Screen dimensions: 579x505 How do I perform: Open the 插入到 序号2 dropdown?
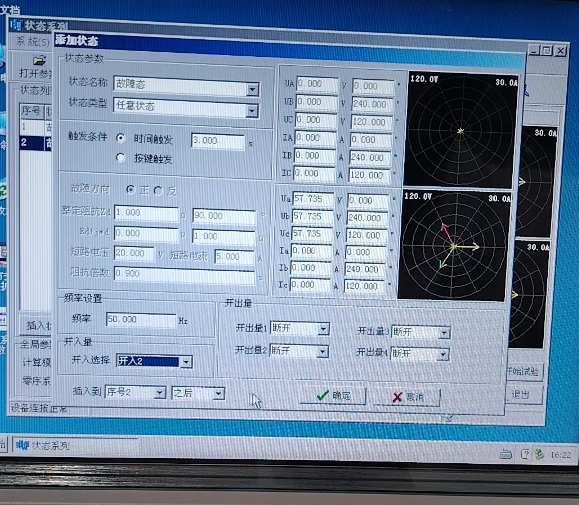(160, 393)
